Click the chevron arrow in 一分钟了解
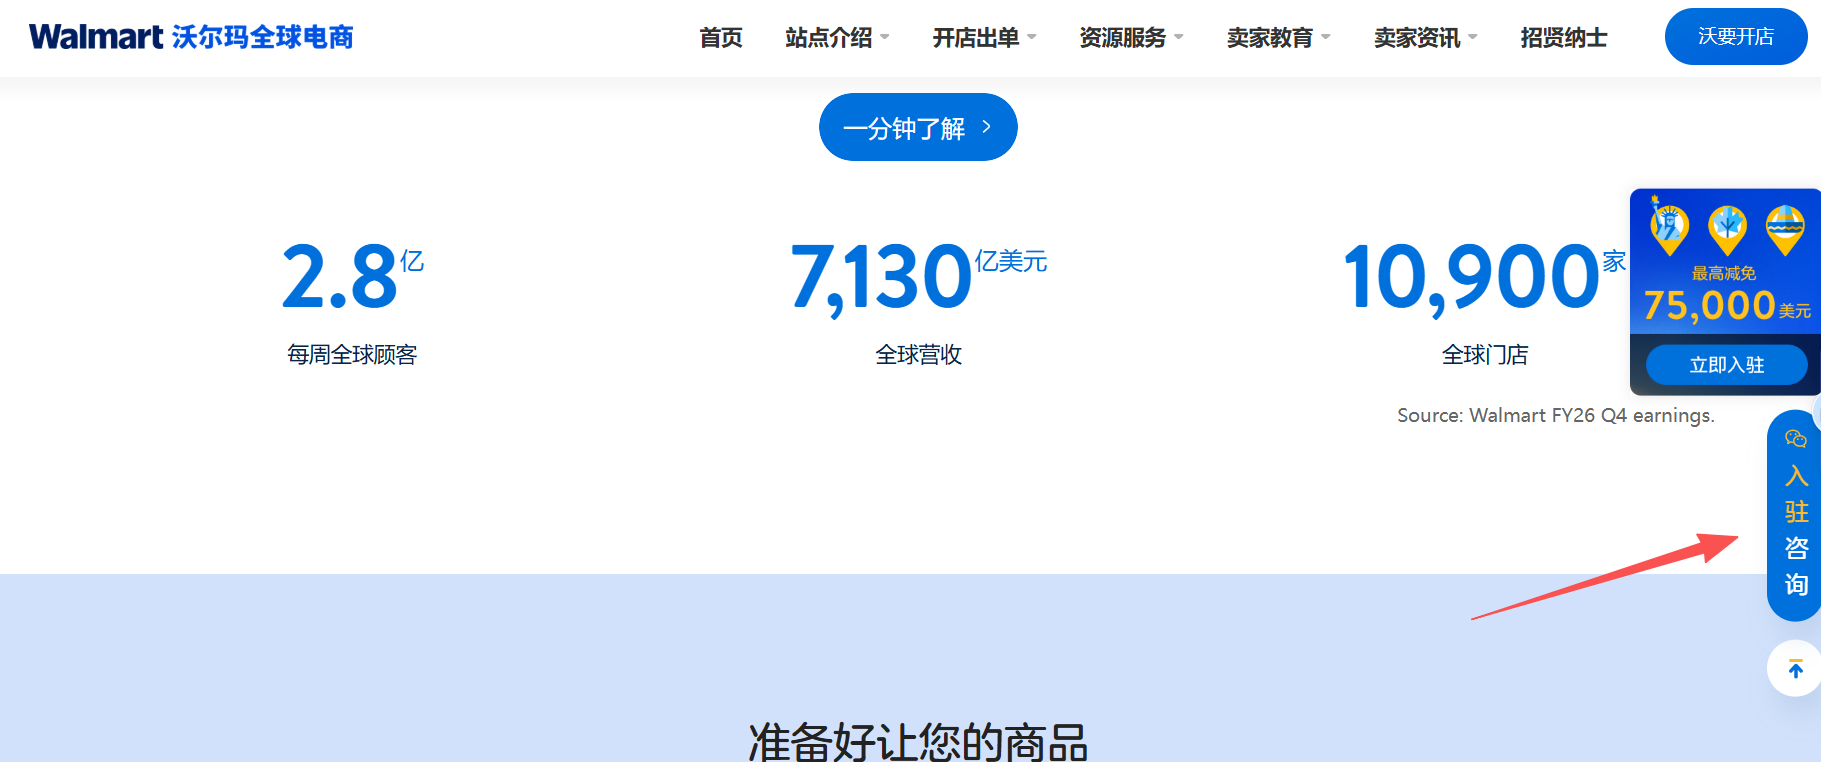 987,127
